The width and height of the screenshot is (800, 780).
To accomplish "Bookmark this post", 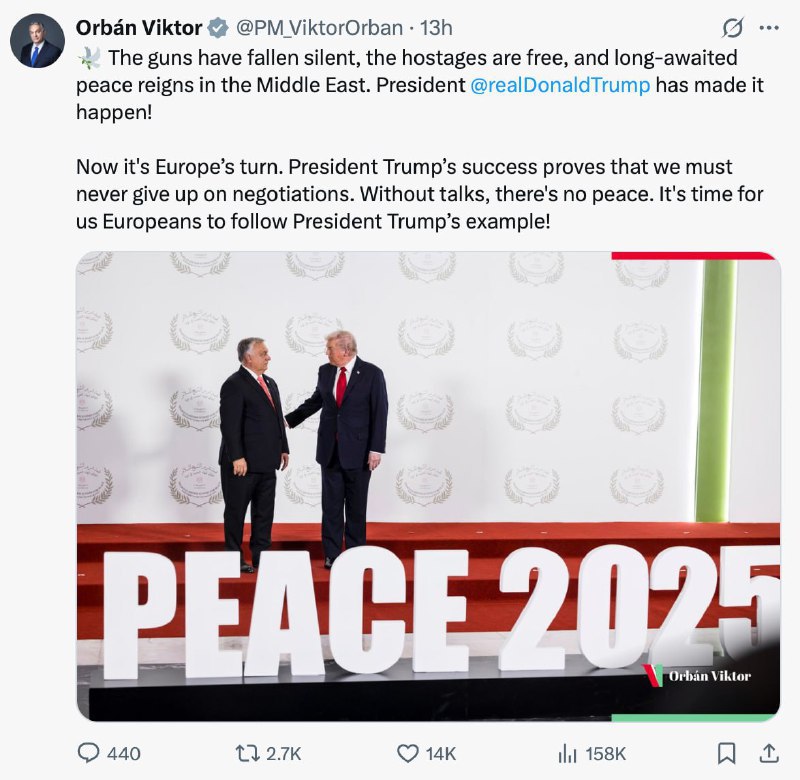I will (x=728, y=752).
